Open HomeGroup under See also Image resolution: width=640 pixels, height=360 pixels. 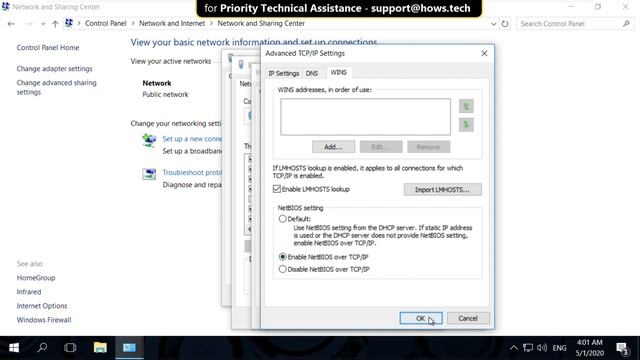36,278
